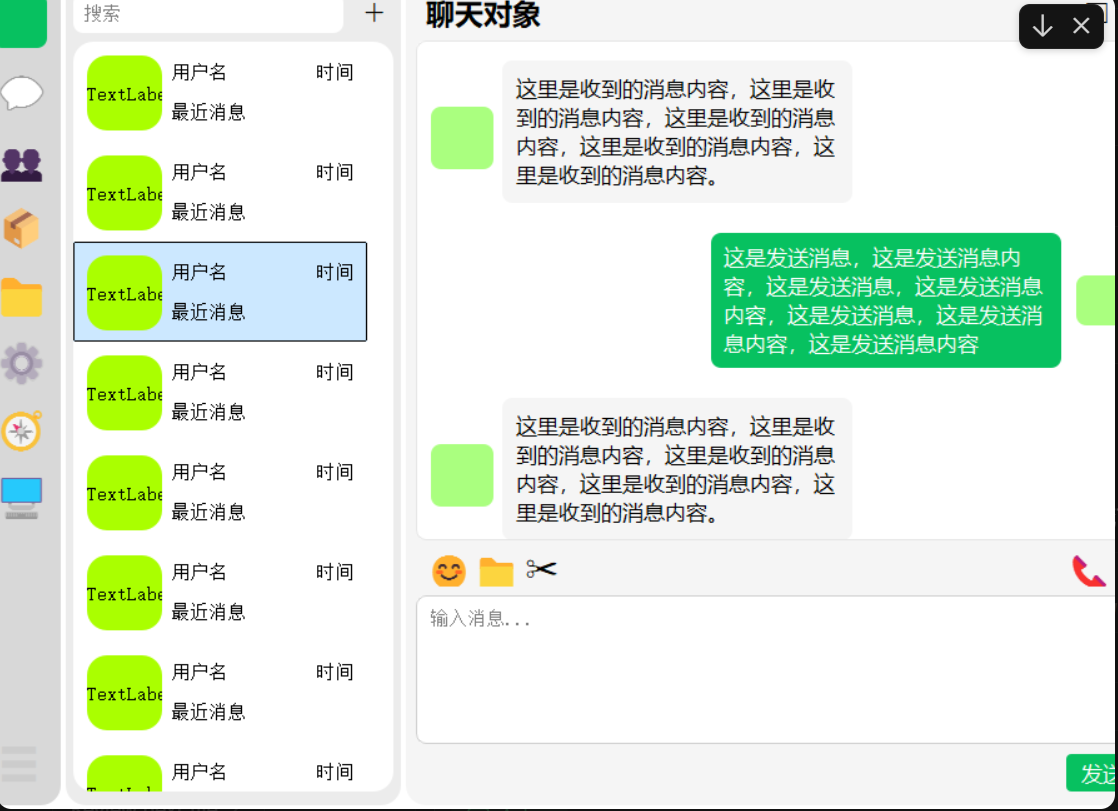Open the contacts panel
The image size is (1118, 811).
point(22,164)
